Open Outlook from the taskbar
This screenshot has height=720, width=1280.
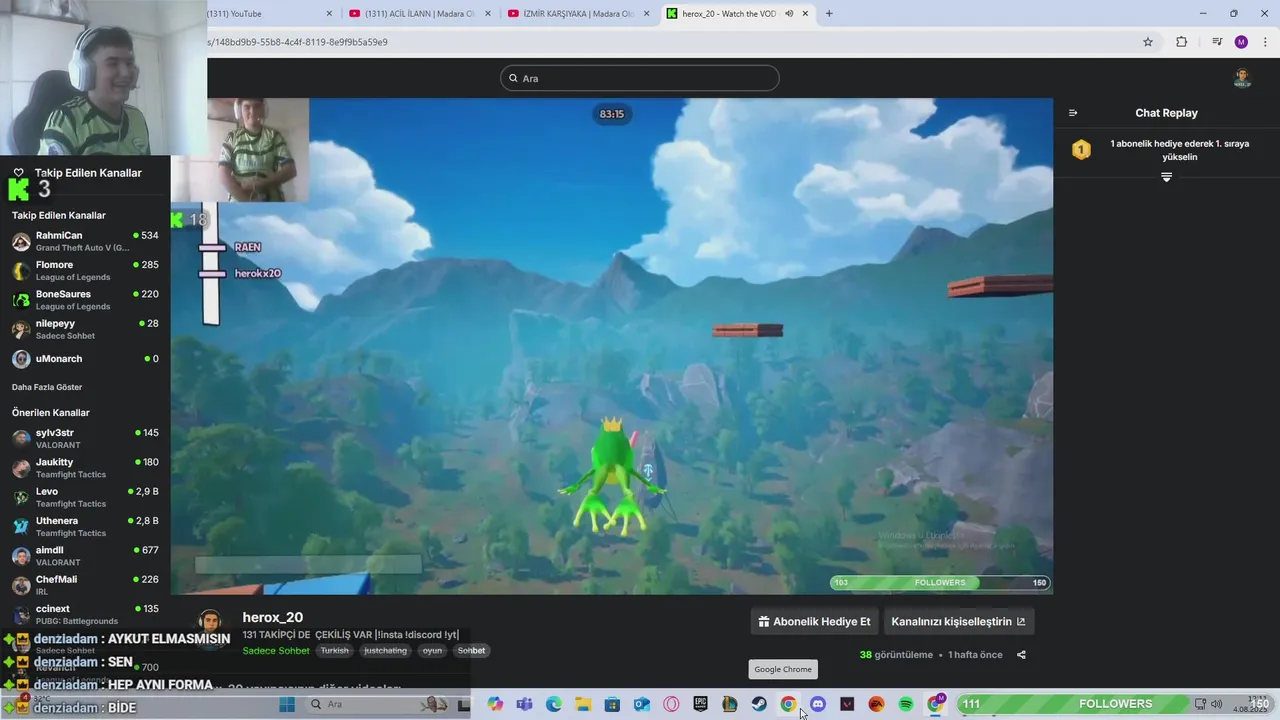641,705
